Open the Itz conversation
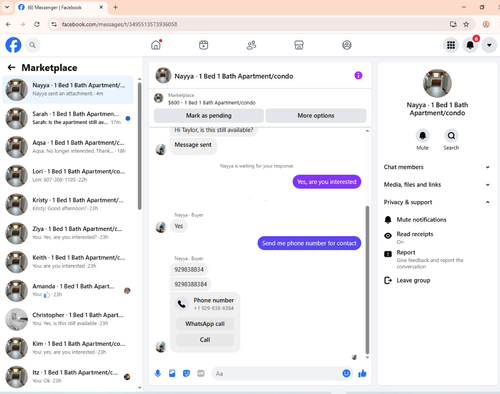Viewport: 500px width, 394px height. tap(68, 376)
